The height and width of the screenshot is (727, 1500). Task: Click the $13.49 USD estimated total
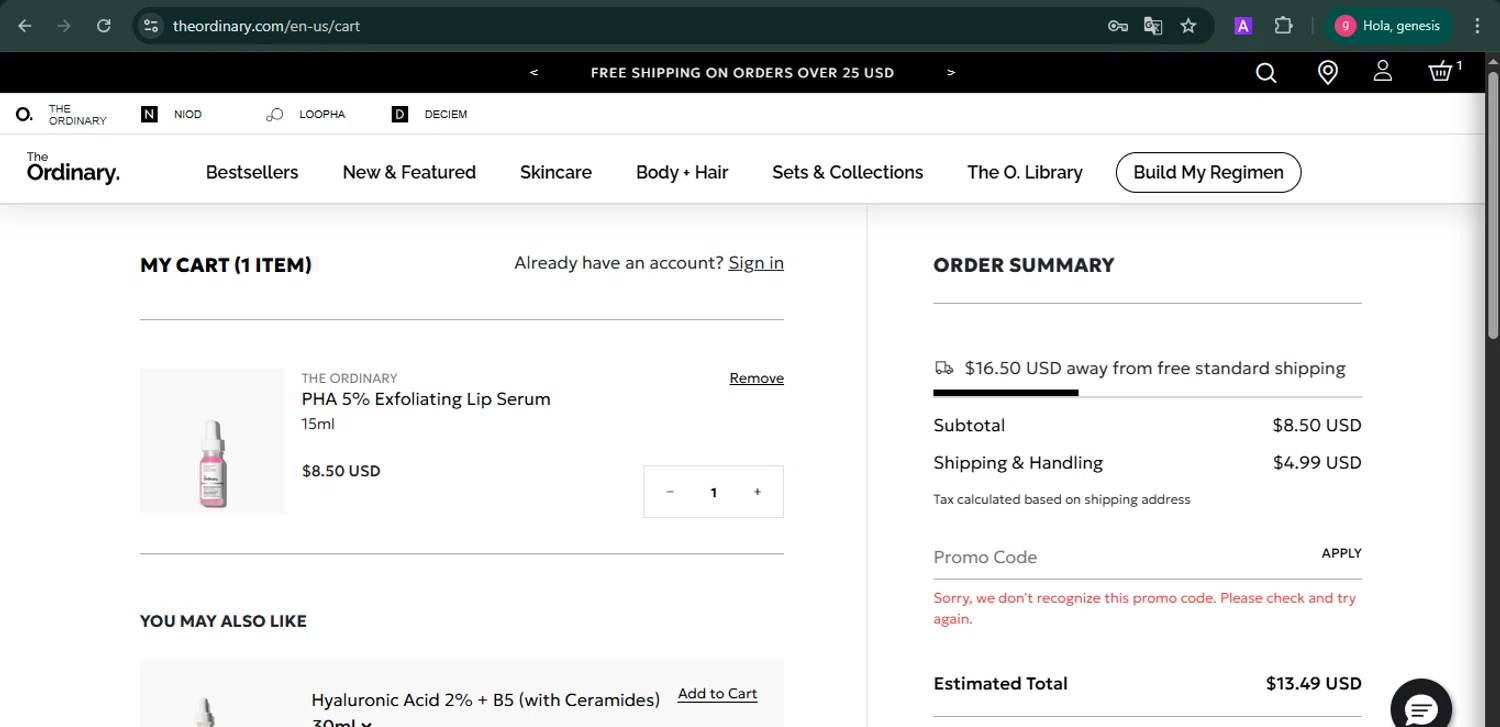point(1313,684)
